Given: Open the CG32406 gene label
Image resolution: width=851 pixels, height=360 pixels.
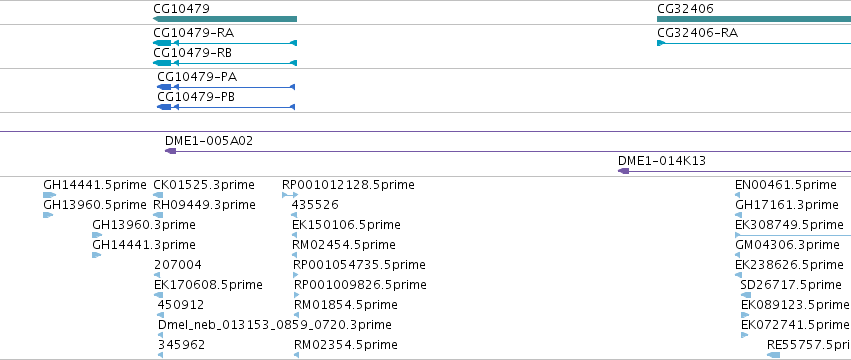Looking at the screenshot, I should pyautogui.click(x=685, y=9).
